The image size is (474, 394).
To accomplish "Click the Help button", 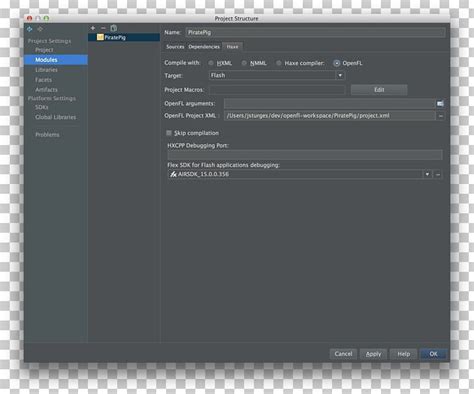I will pos(403,354).
